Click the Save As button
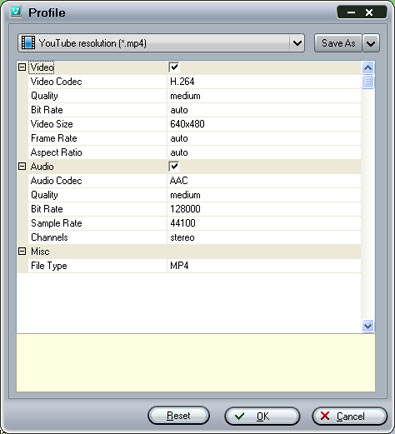The height and width of the screenshot is (434, 395). [x=338, y=43]
